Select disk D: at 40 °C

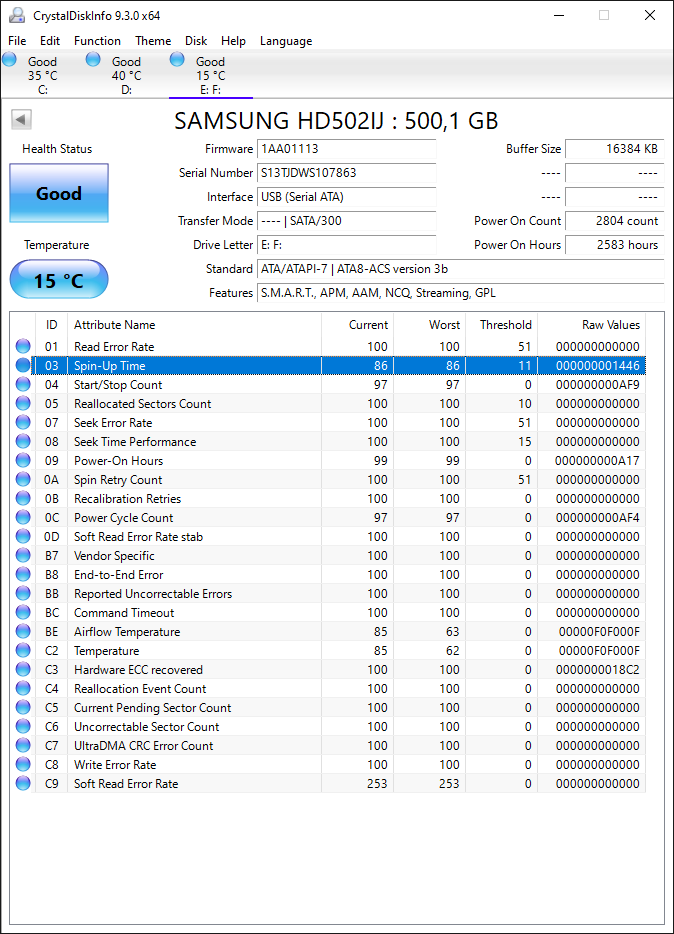tap(127, 75)
